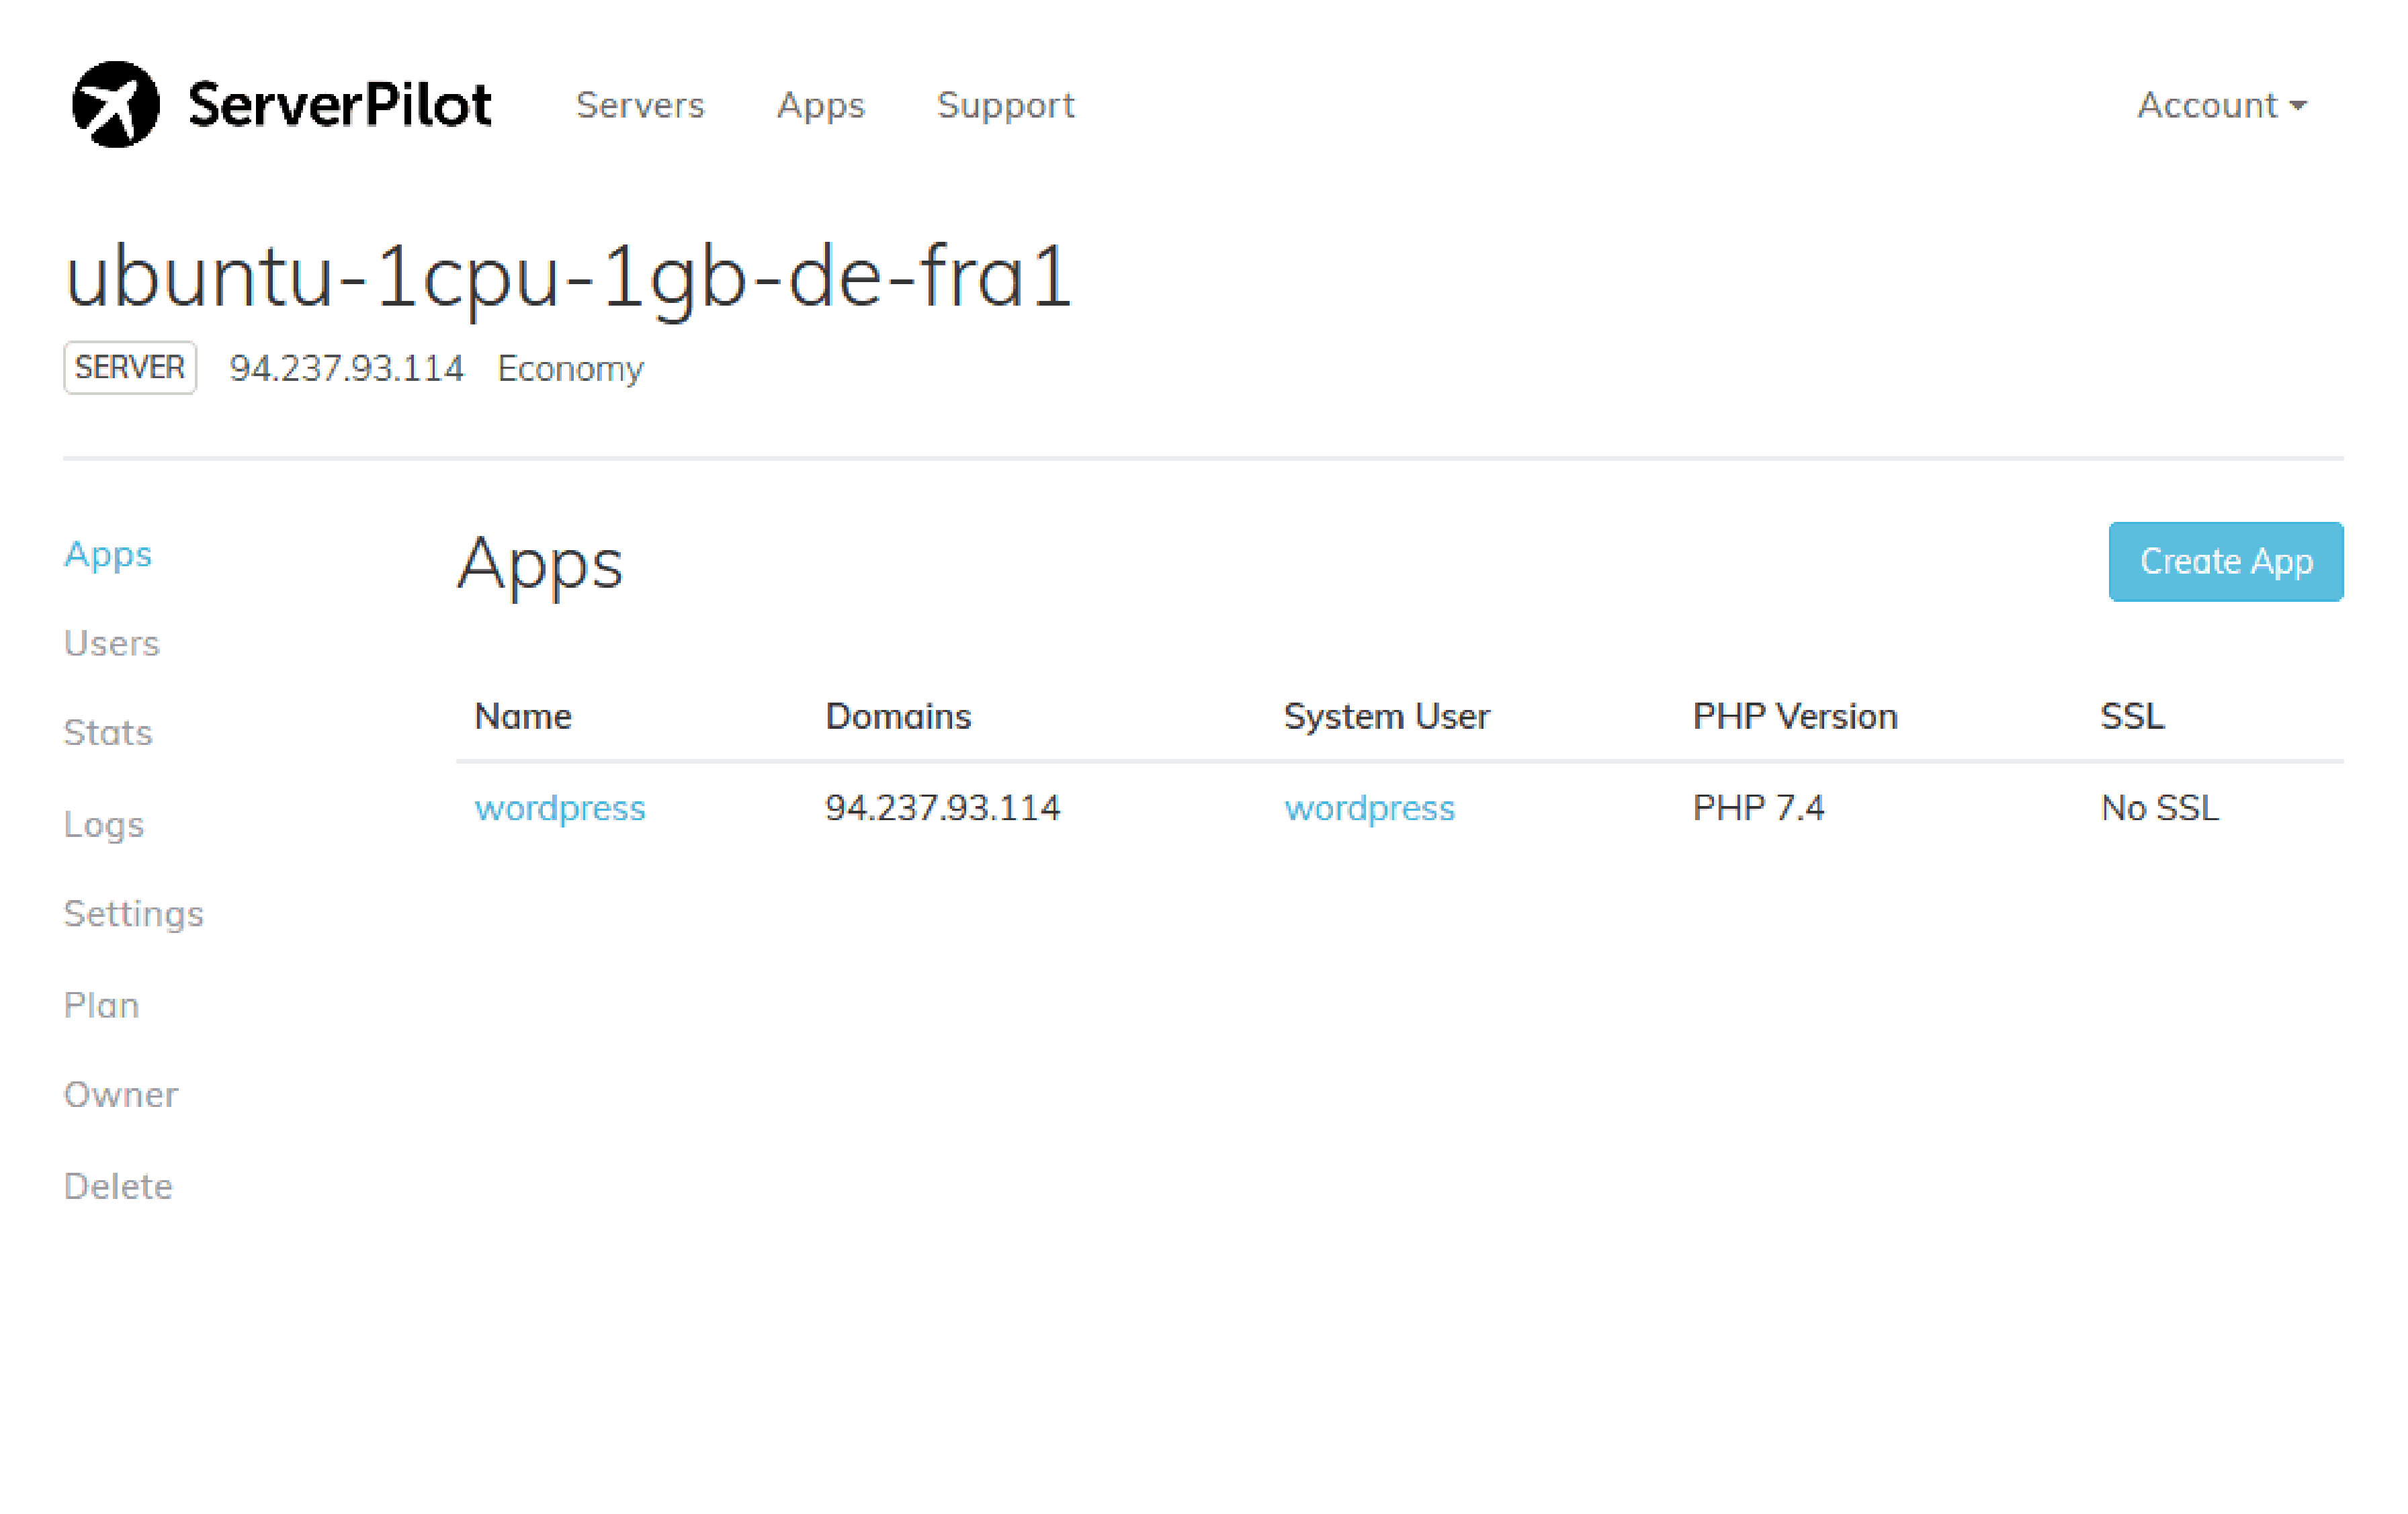Open Settings in the left sidebar

(133, 915)
